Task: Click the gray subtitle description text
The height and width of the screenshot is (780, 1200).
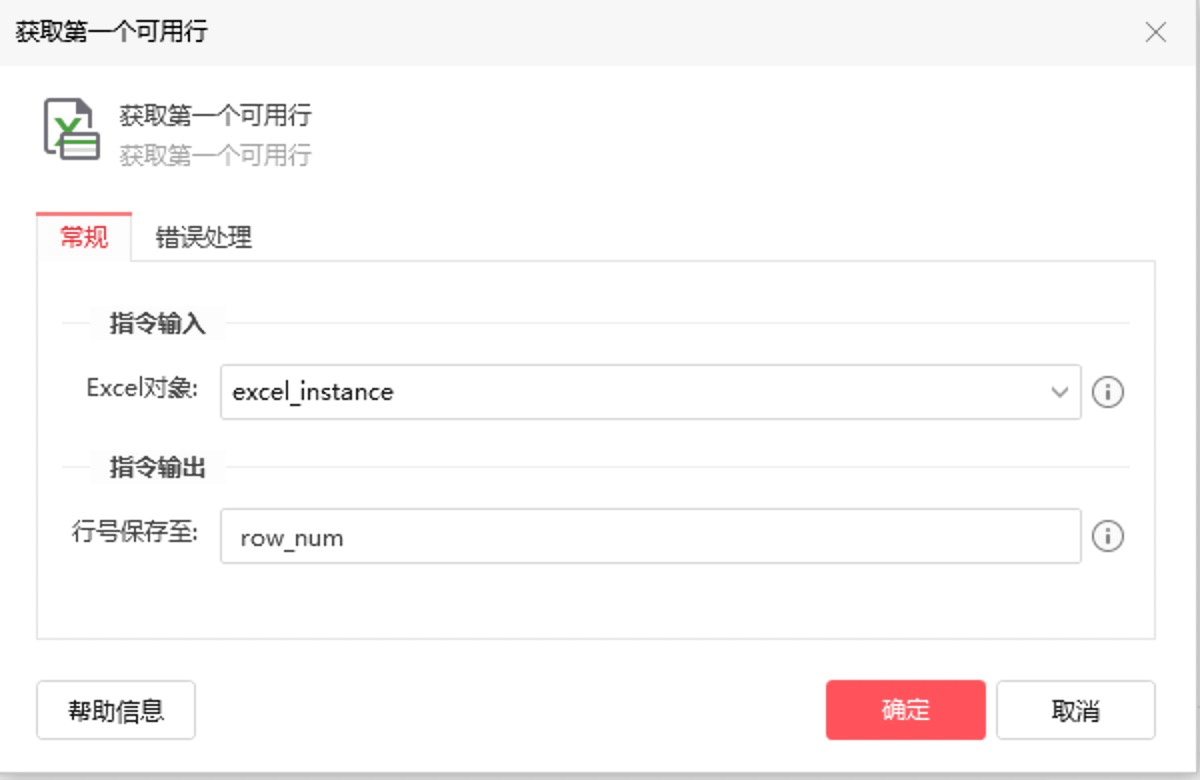Action: click(215, 156)
